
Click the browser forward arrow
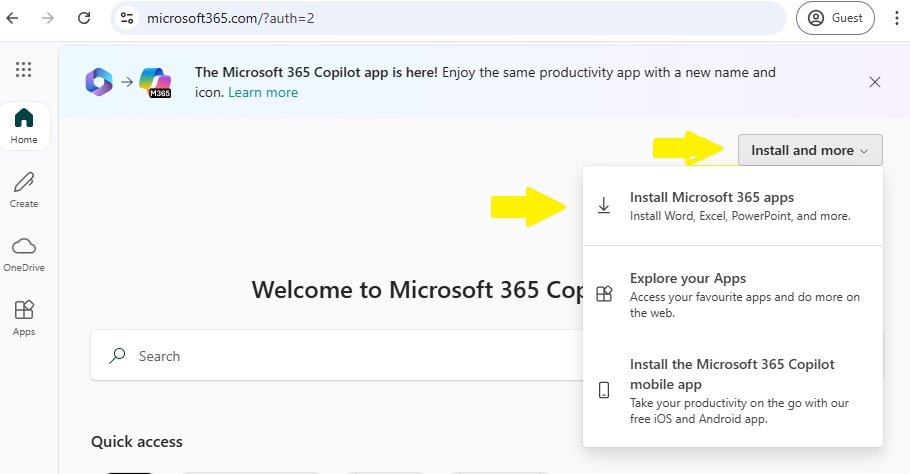[x=48, y=18]
